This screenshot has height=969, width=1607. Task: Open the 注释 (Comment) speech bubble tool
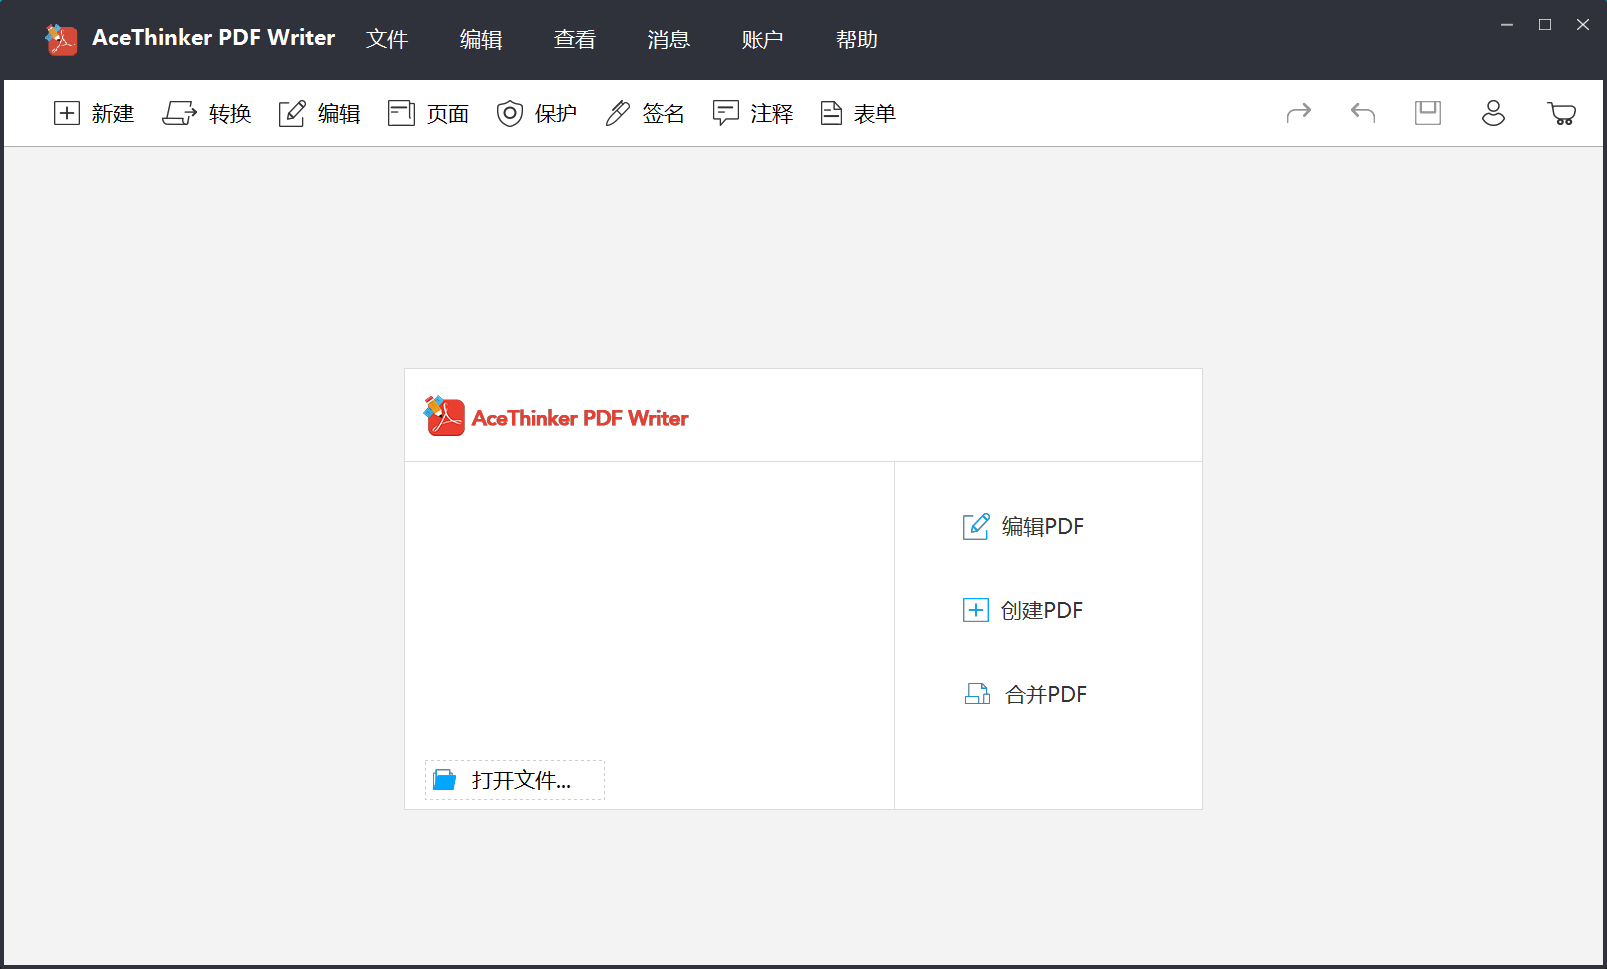726,113
